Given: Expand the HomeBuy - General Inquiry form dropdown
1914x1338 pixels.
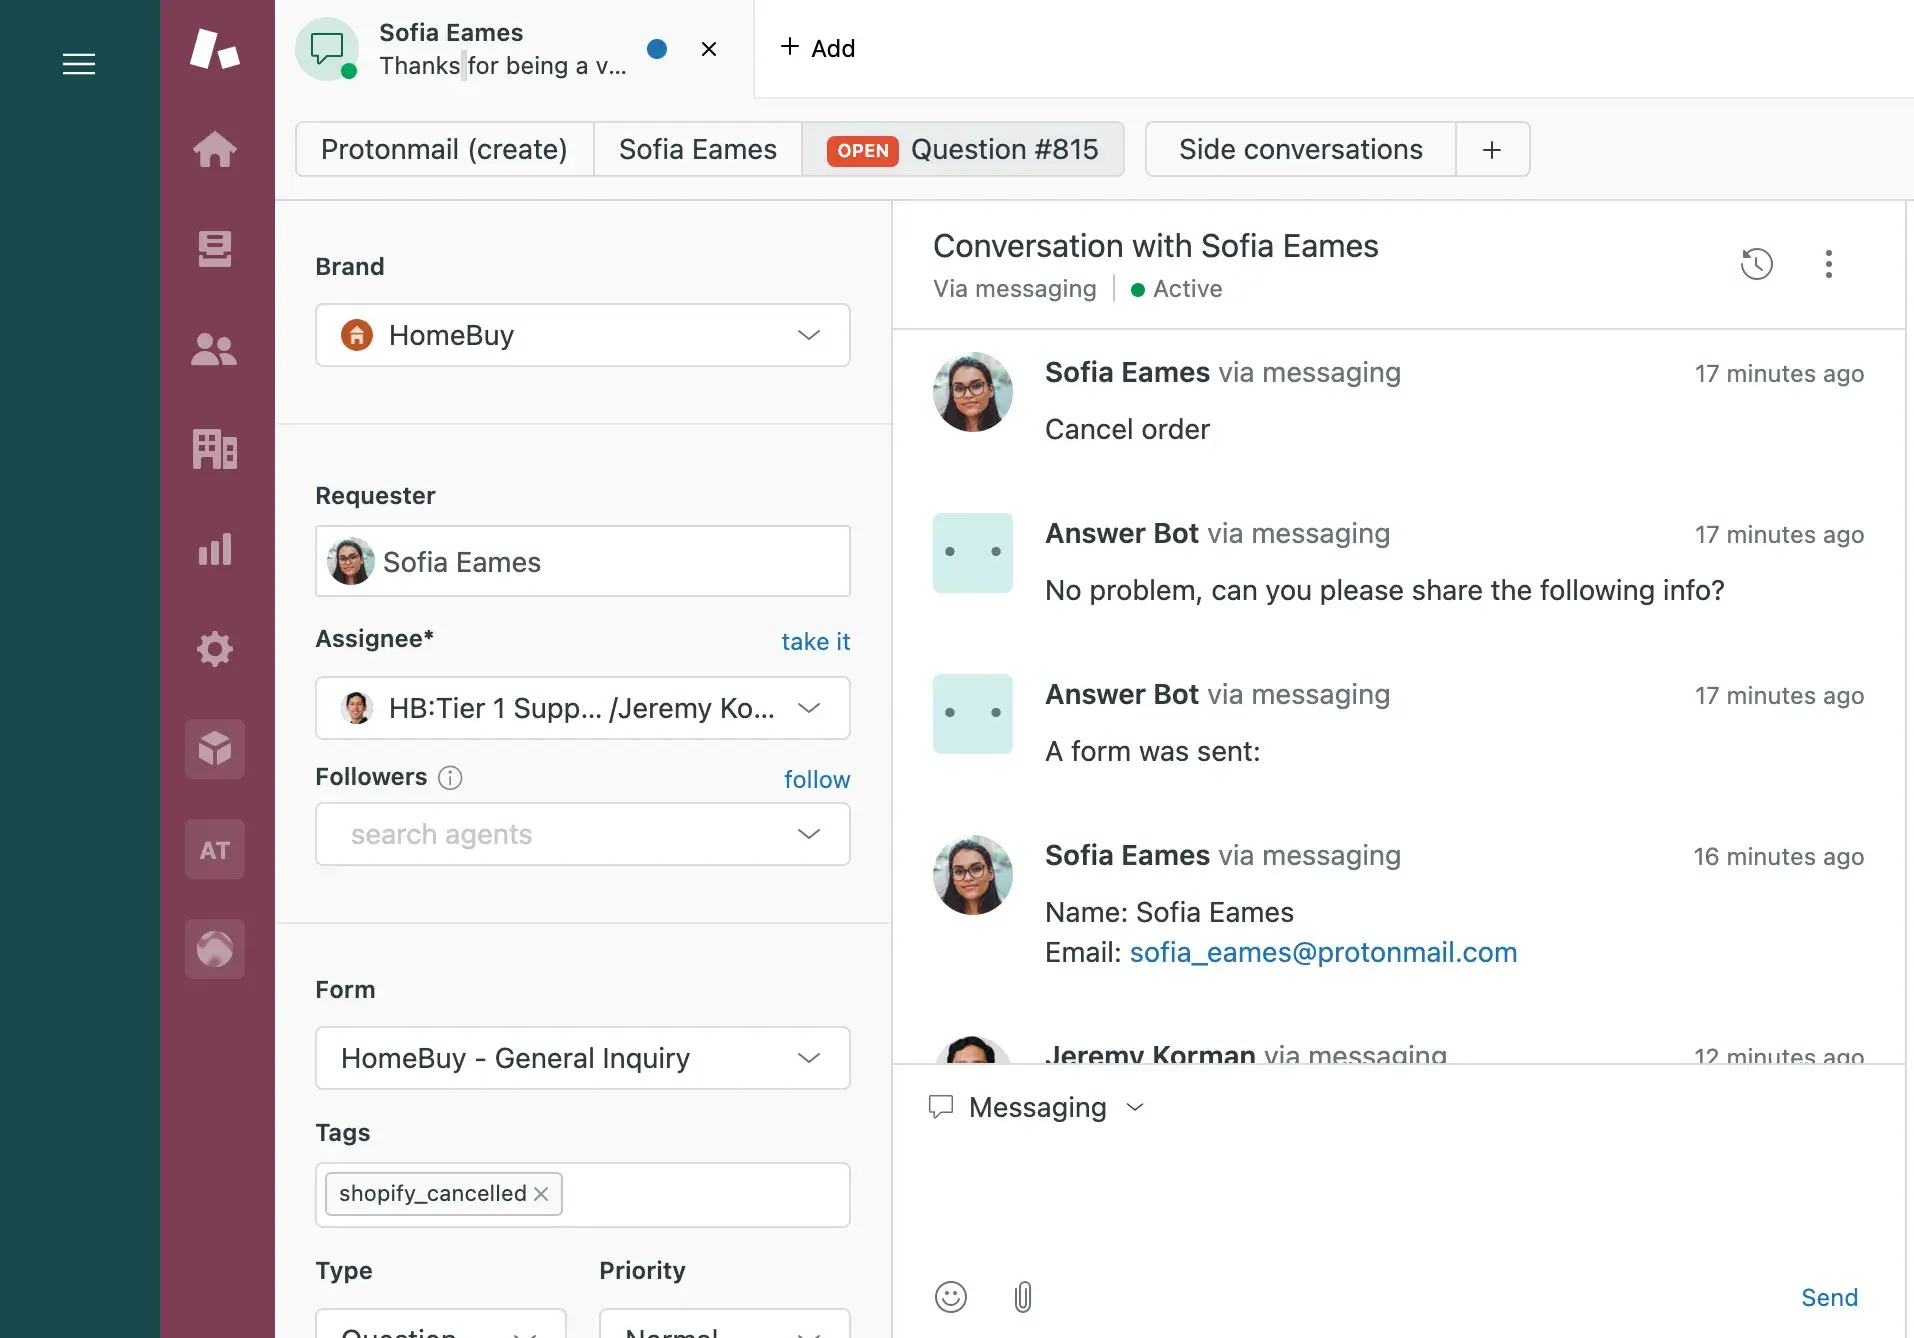Looking at the screenshot, I should click(x=583, y=1058).
